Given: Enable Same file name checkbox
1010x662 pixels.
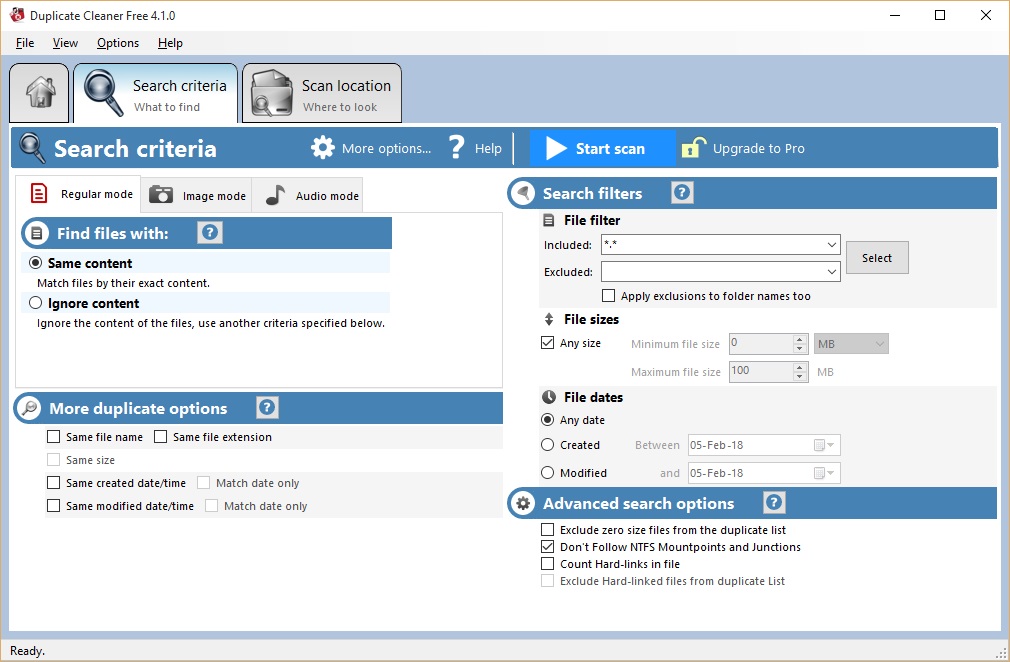Looking at the screenshot, I should [53, 437].
